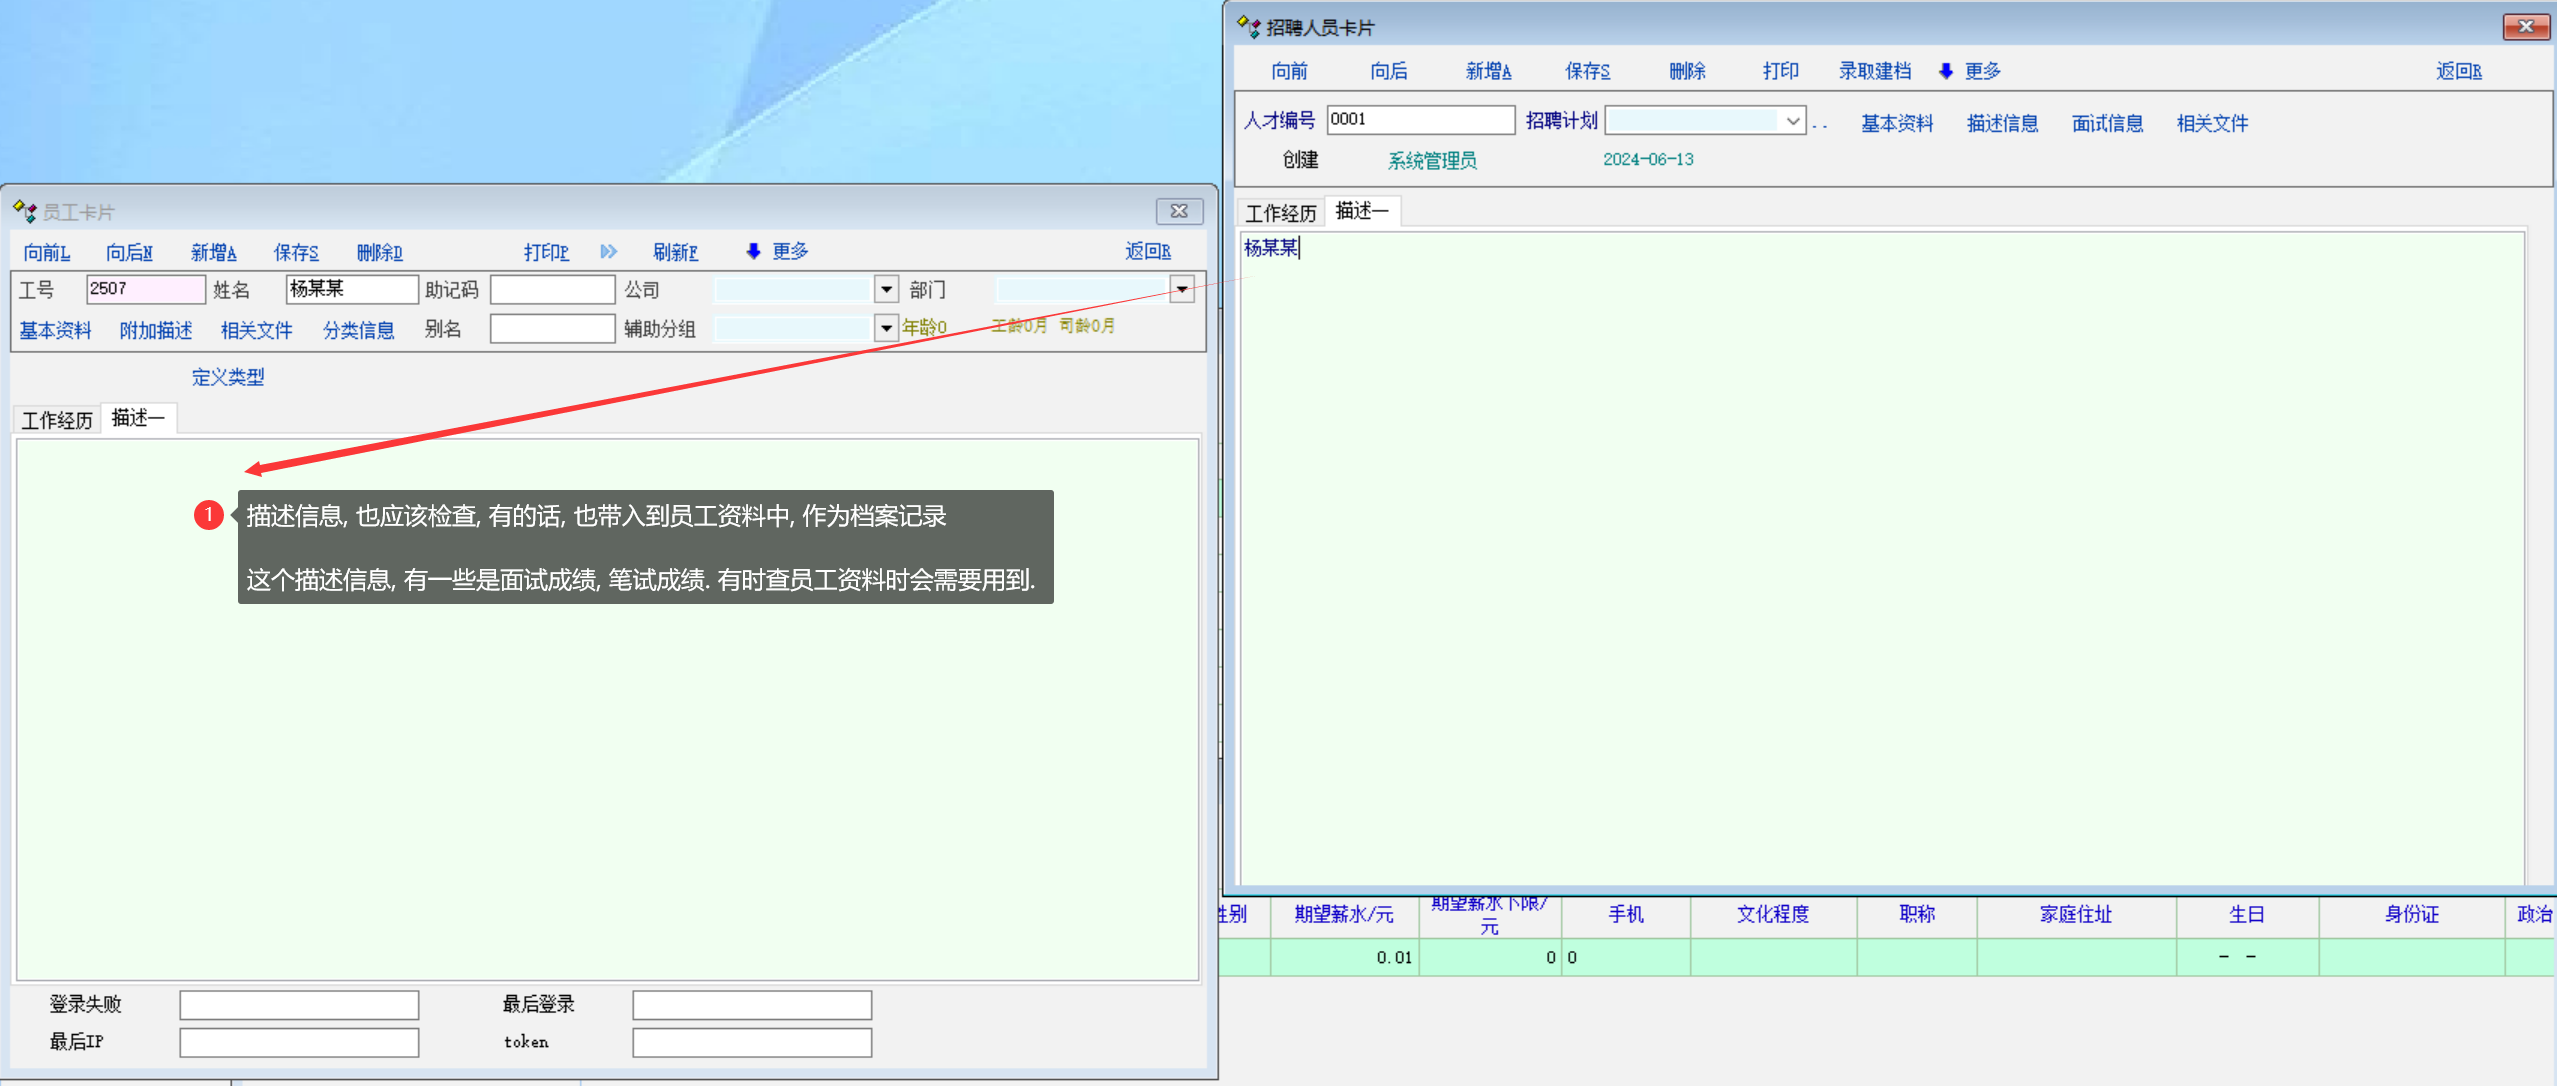The height and width of the screenshot is (1086, 2557).
Task: Expand the 招聘计划 combo box
Action: [1793, 121]
